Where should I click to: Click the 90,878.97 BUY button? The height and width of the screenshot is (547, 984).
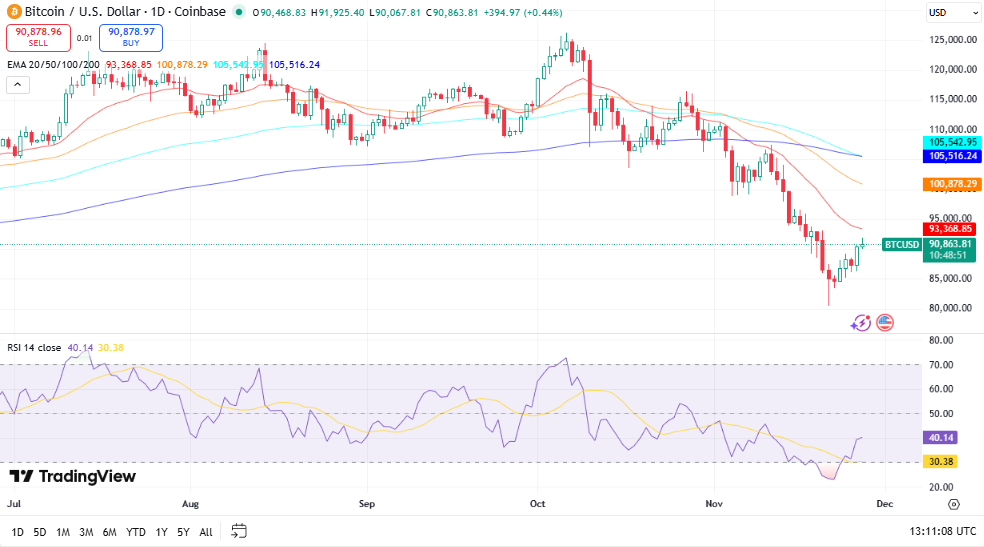[131, 38]
